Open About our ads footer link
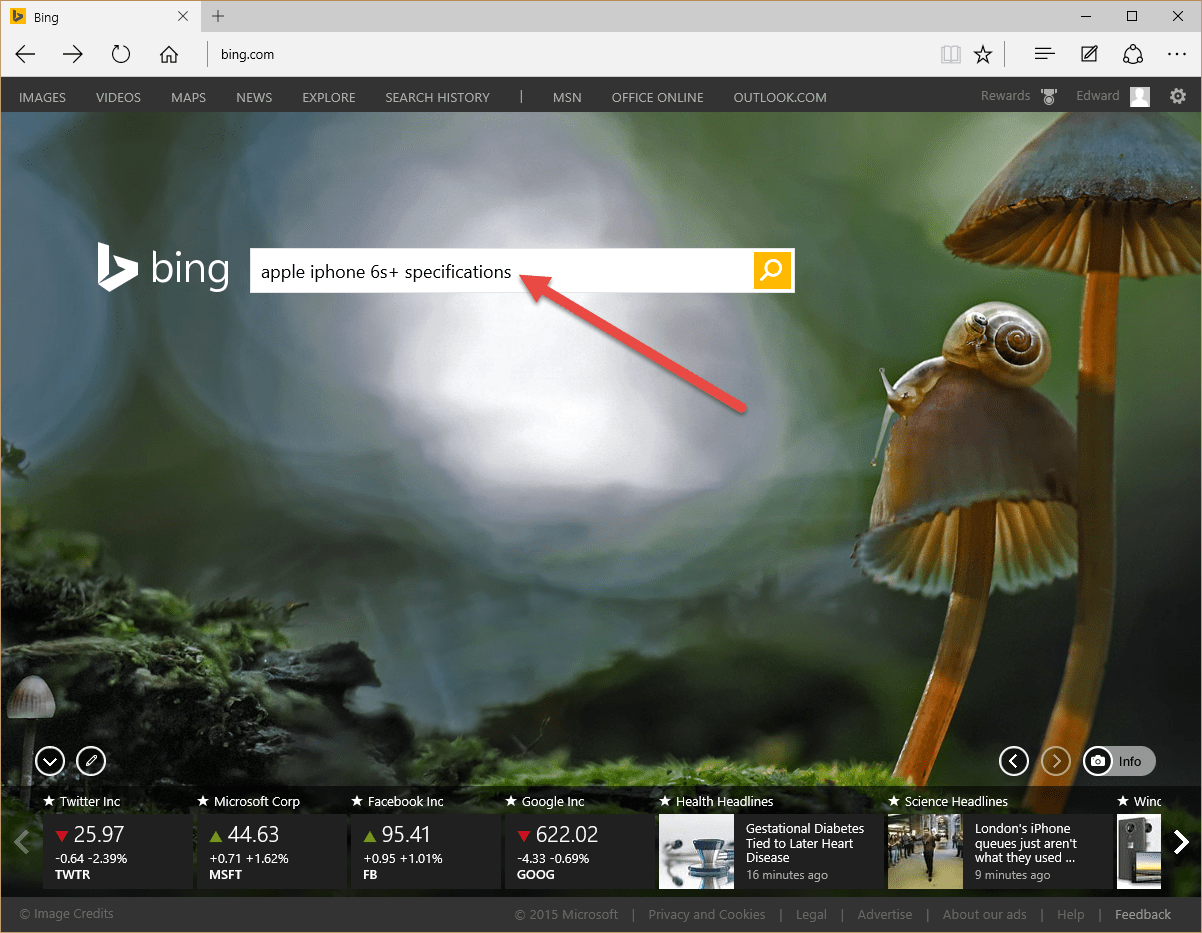Screen dimensions: 1202x933 coord(985,914)
